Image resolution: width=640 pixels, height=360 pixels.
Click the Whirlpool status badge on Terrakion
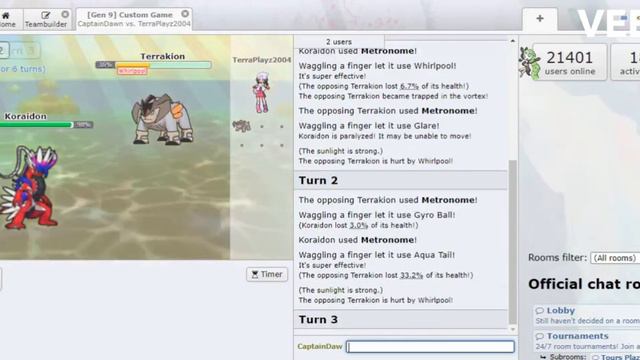(x=132, y=71)
